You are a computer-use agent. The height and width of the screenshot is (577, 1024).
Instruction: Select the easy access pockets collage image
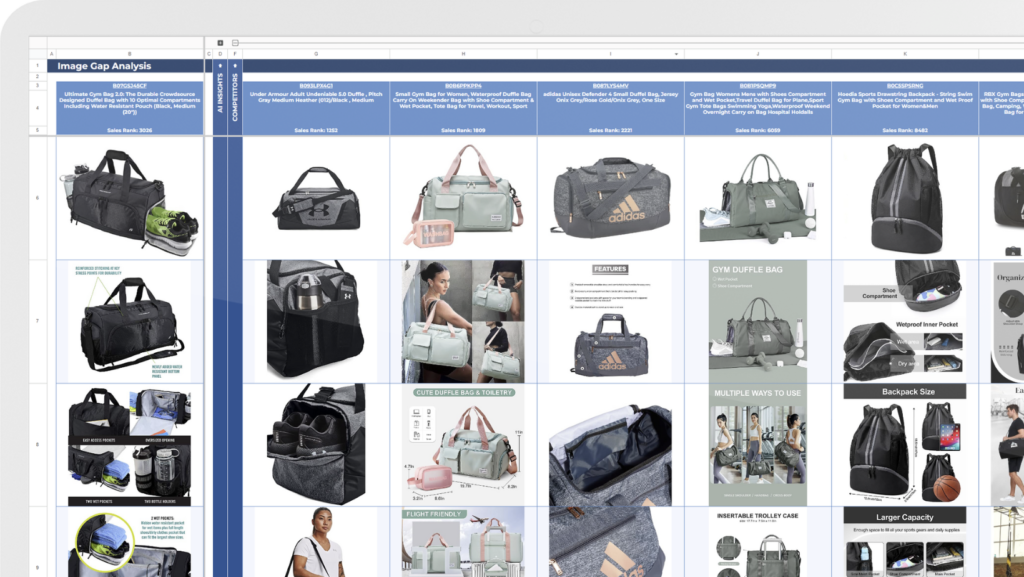coord(130,446)
